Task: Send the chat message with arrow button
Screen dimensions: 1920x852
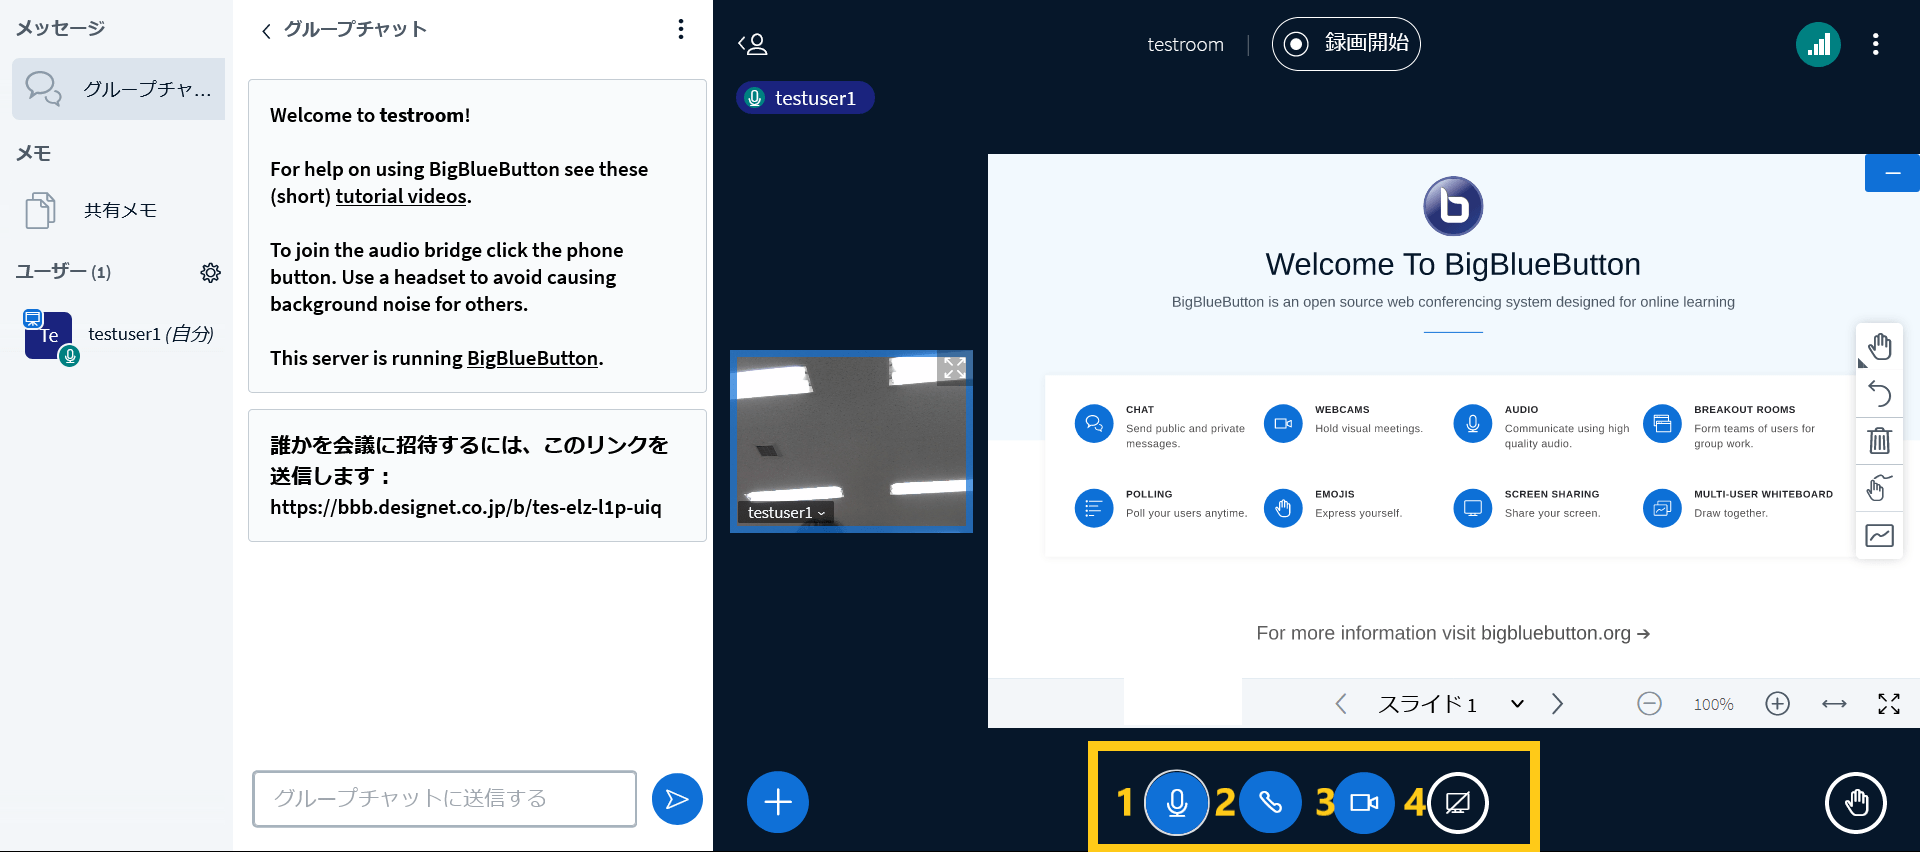Action: (677, 799)
